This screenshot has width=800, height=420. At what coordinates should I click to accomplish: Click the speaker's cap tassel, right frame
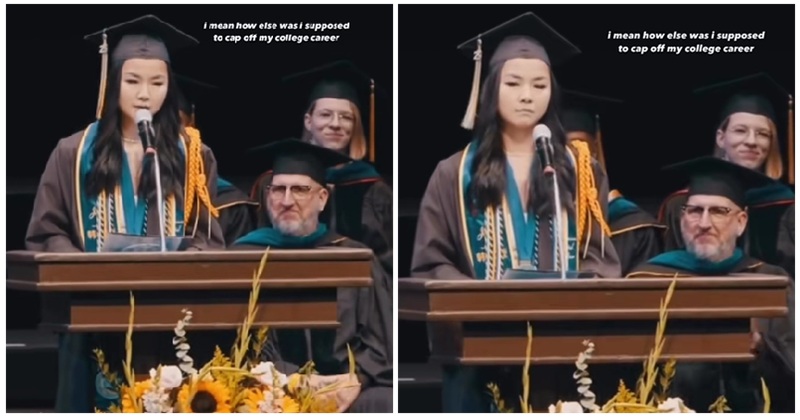(472, 85)
